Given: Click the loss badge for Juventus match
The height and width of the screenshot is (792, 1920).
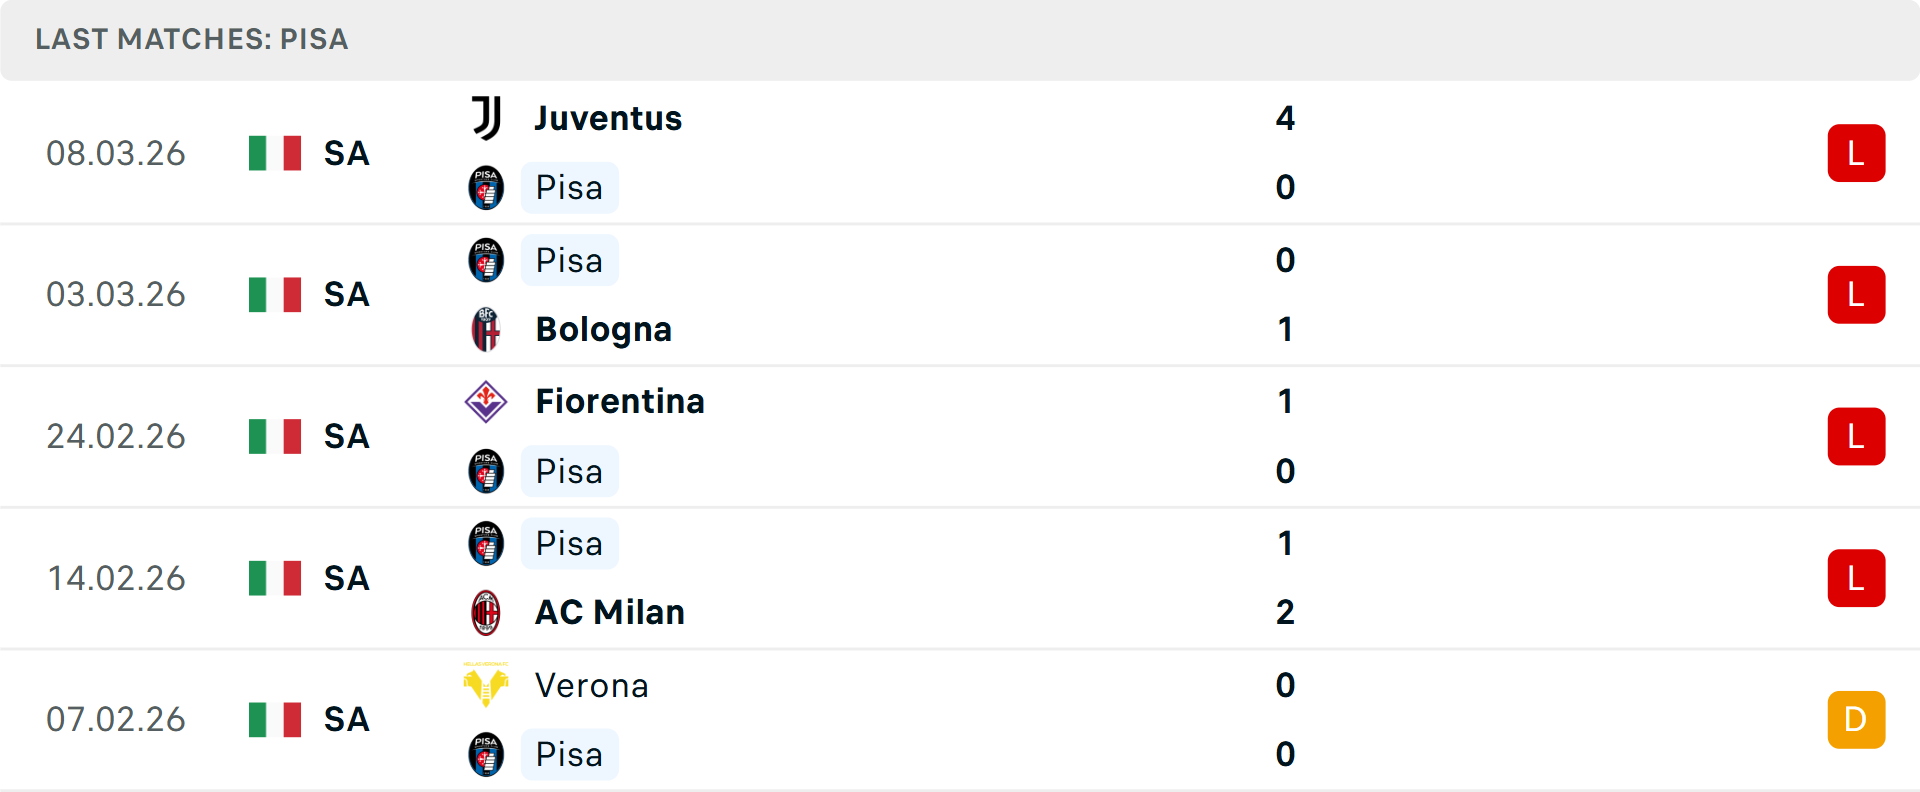Looking at the screenshot, I should 1856,153.
